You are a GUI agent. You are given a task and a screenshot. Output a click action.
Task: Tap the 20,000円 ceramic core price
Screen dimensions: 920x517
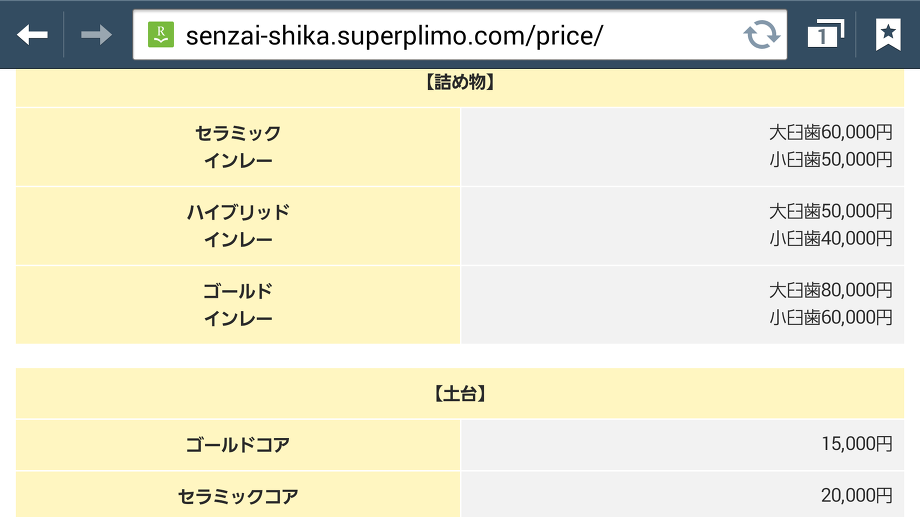pos(855,495)
